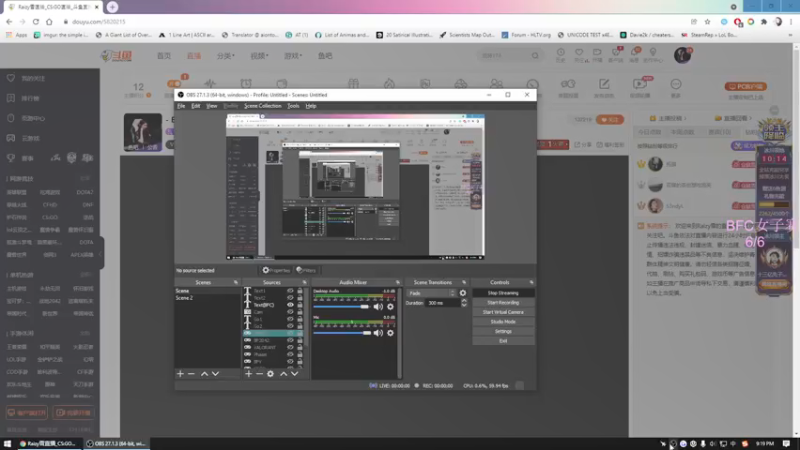Screen dimensions: 800x450
Task: Remove the selected scene with Scenes minus icon
Action: click(x=191, y=374)
